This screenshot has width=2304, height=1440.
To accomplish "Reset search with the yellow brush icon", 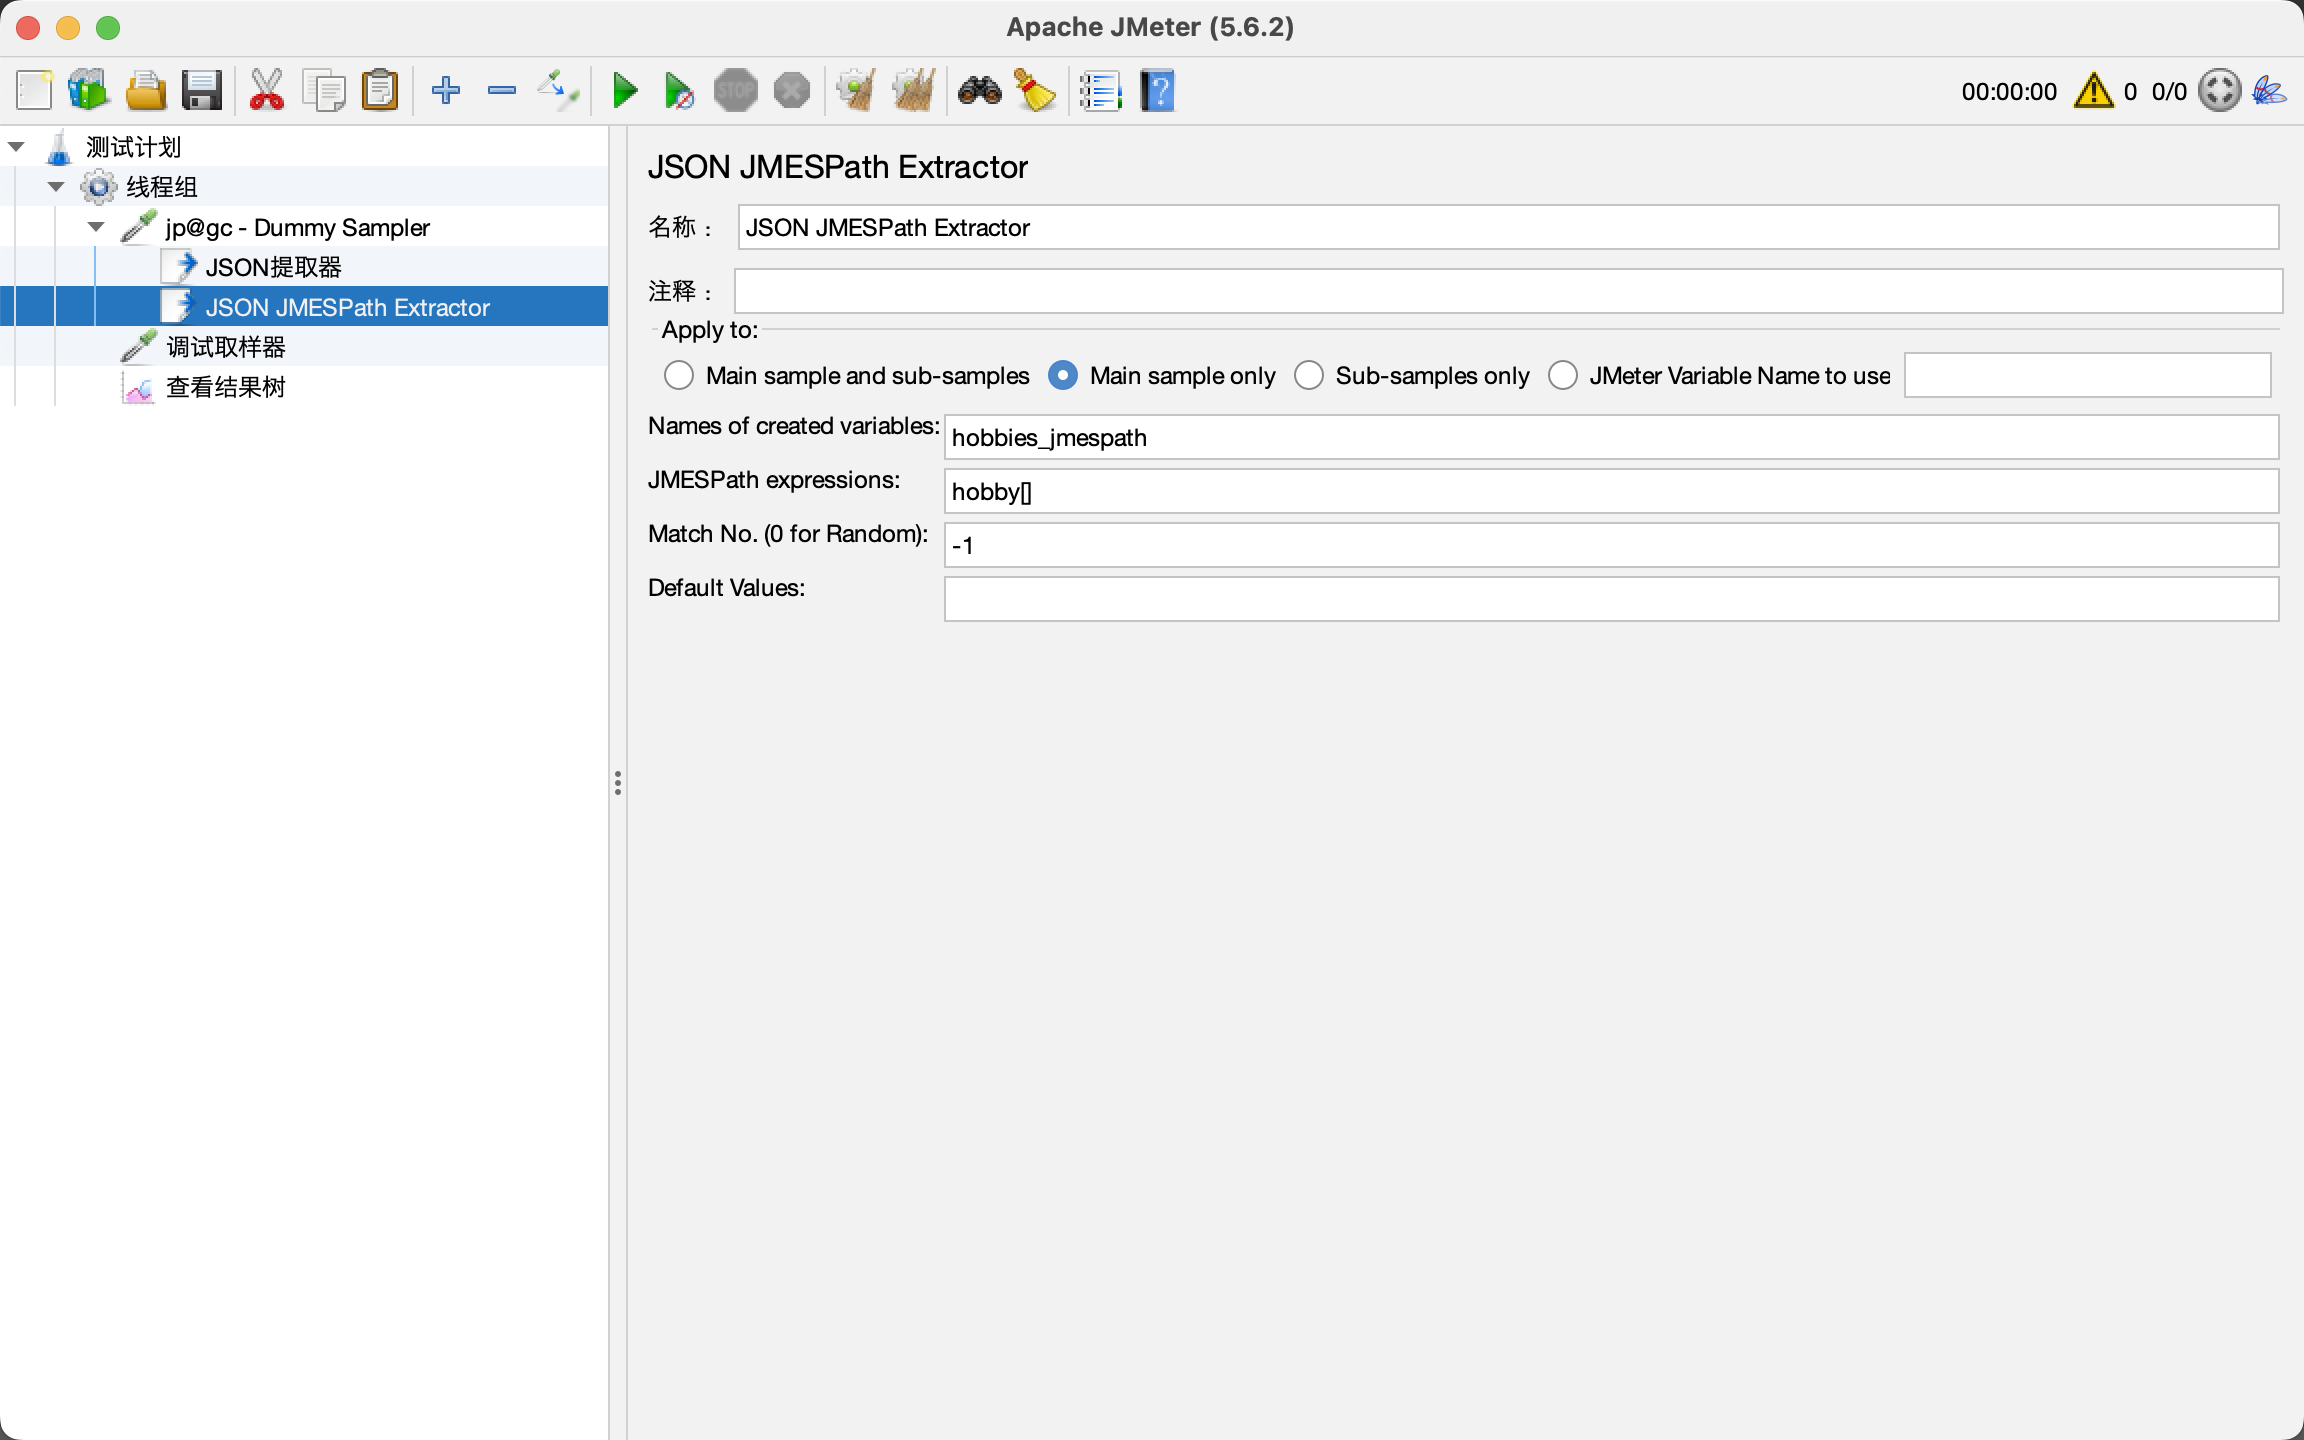I will click(1036, 91).
